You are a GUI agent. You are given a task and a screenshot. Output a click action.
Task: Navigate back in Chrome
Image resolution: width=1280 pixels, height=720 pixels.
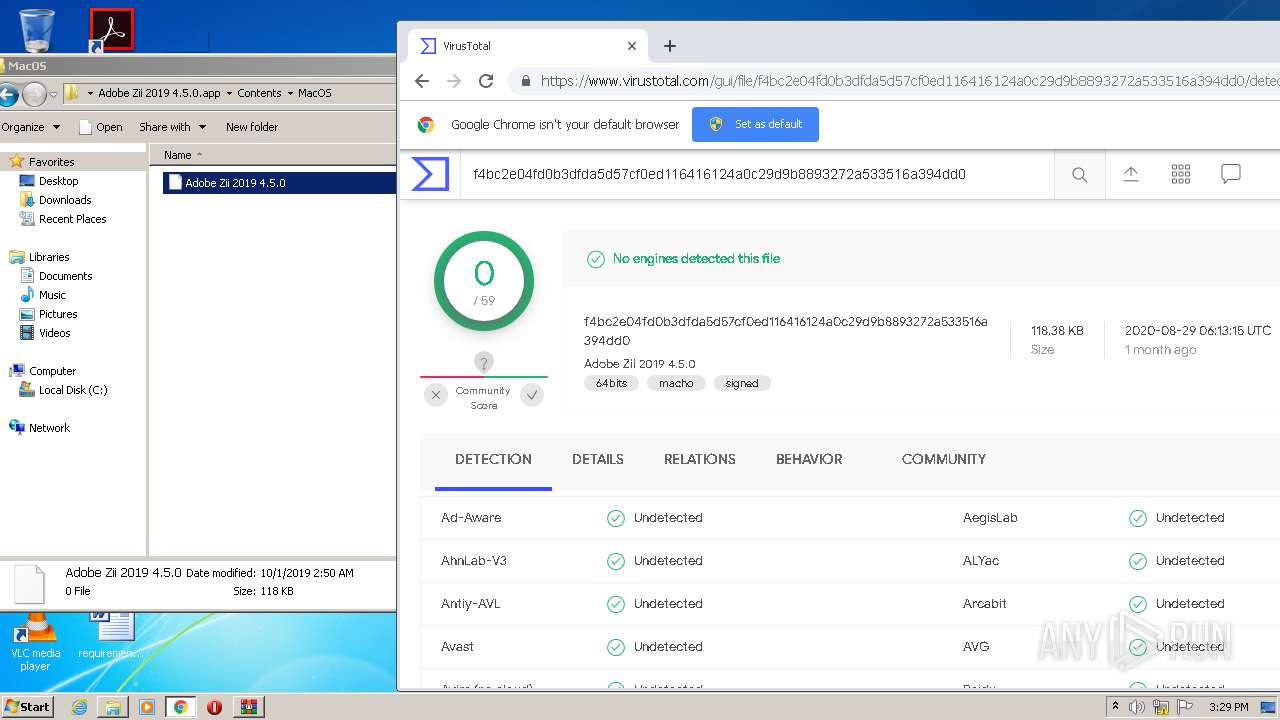[422, 82]
